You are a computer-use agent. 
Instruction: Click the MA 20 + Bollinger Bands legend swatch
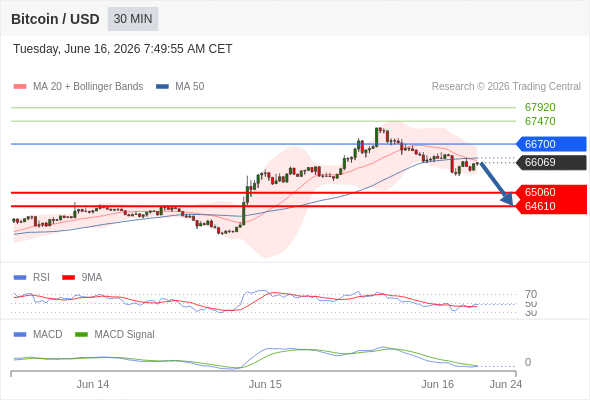pos(20,87)
